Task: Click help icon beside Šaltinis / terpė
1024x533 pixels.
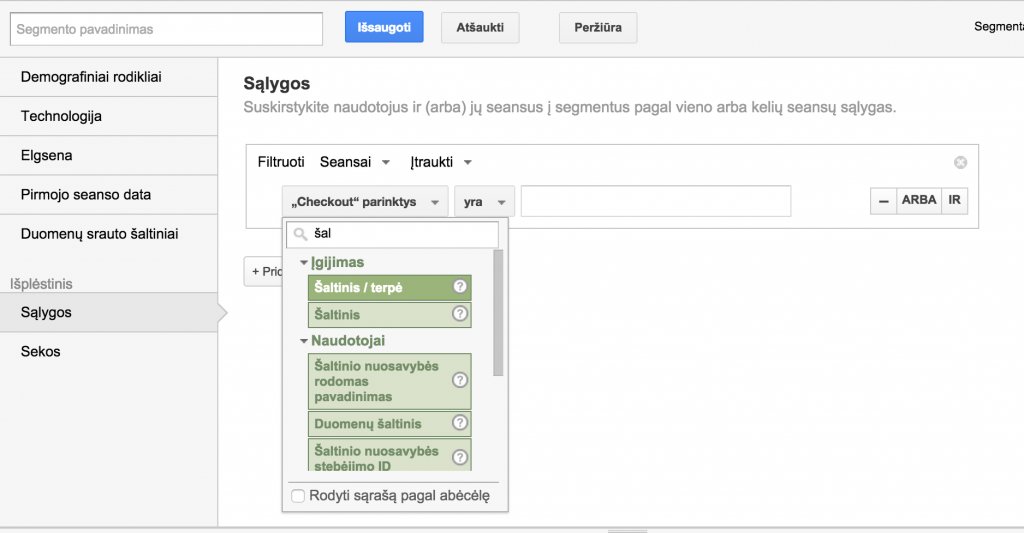Action: [460, 287]
